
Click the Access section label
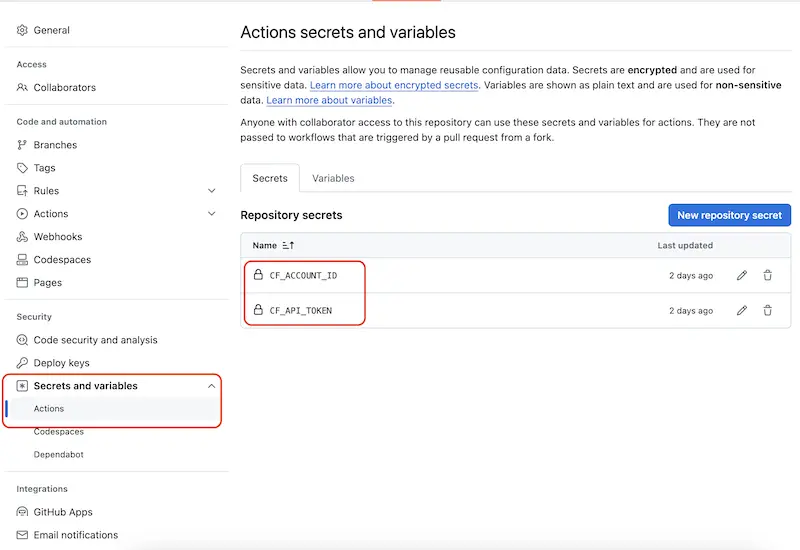click(x=31, y=64)
